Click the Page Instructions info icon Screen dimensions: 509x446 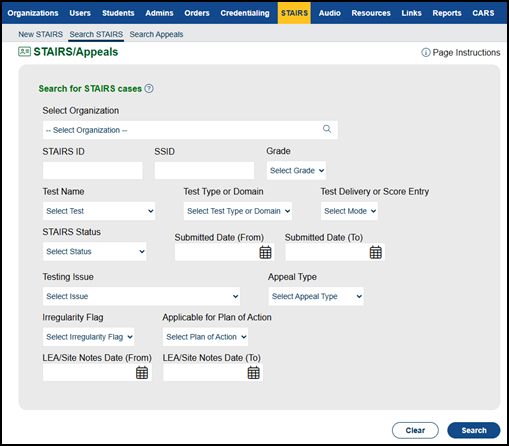click(426, 53)
